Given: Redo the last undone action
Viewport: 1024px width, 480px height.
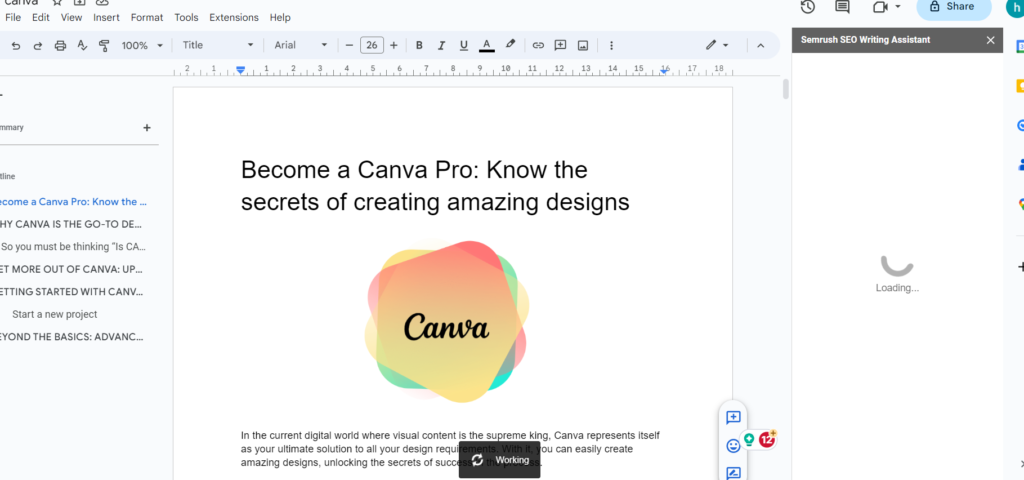Looking at the screenshot, I should [x=38, y=45].
